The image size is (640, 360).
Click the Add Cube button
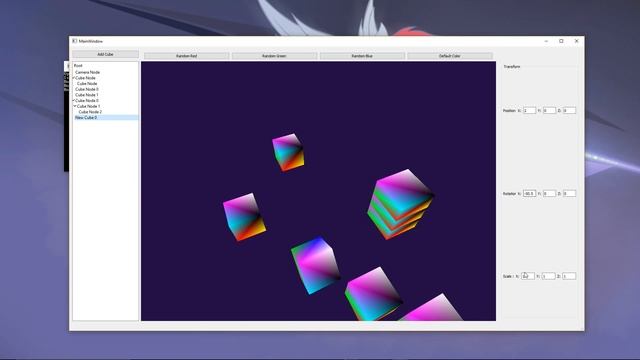coord(105,54)
